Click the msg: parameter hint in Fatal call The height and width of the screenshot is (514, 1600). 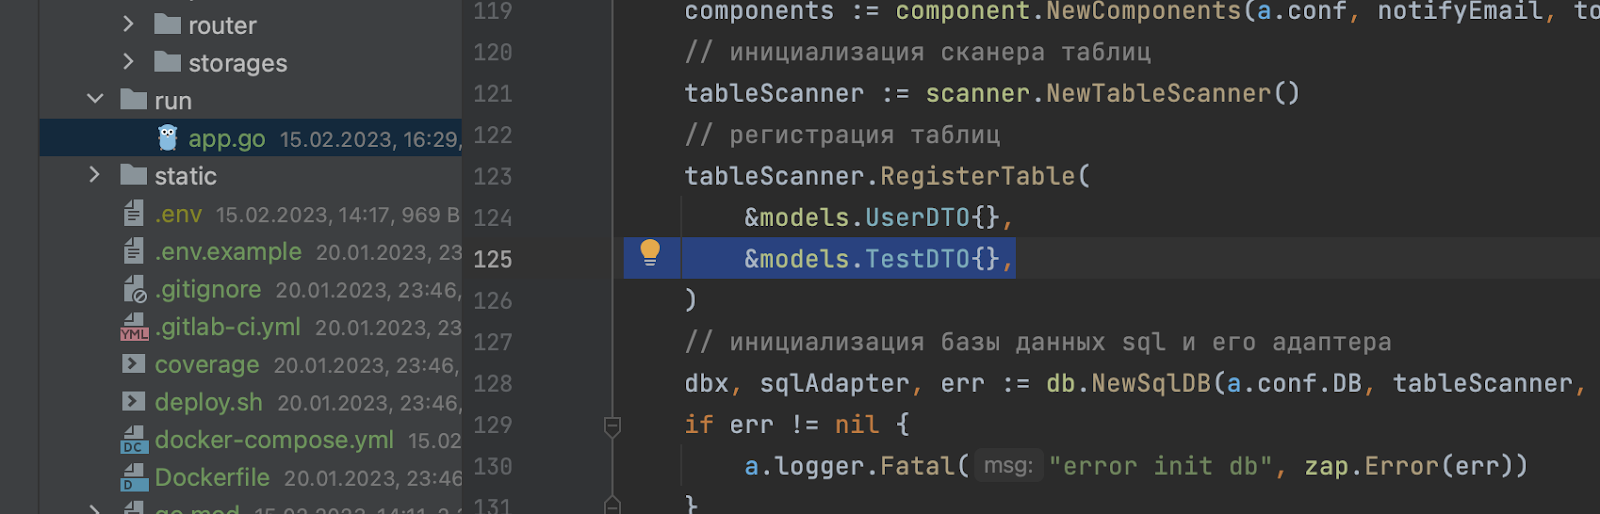tap(1008, 466)
